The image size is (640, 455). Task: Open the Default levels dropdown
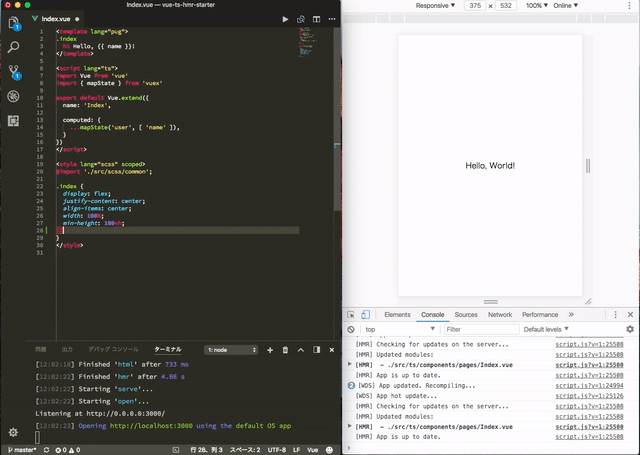pyautogui.click(x=546, y=329)
